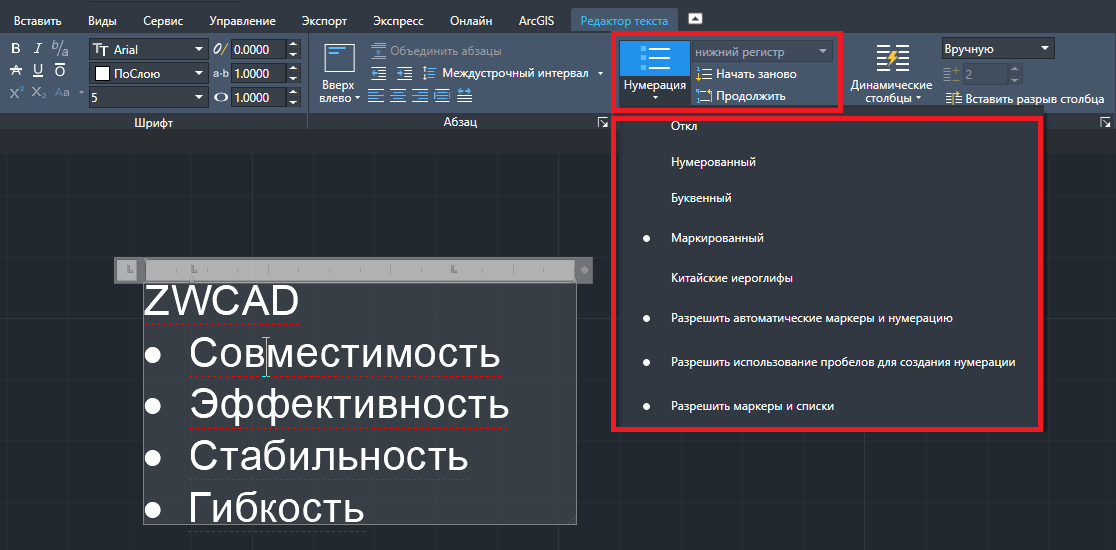Switch to Экспресс ribbon tab
This screenshot has width=1116, height=550.
(401, 21)
